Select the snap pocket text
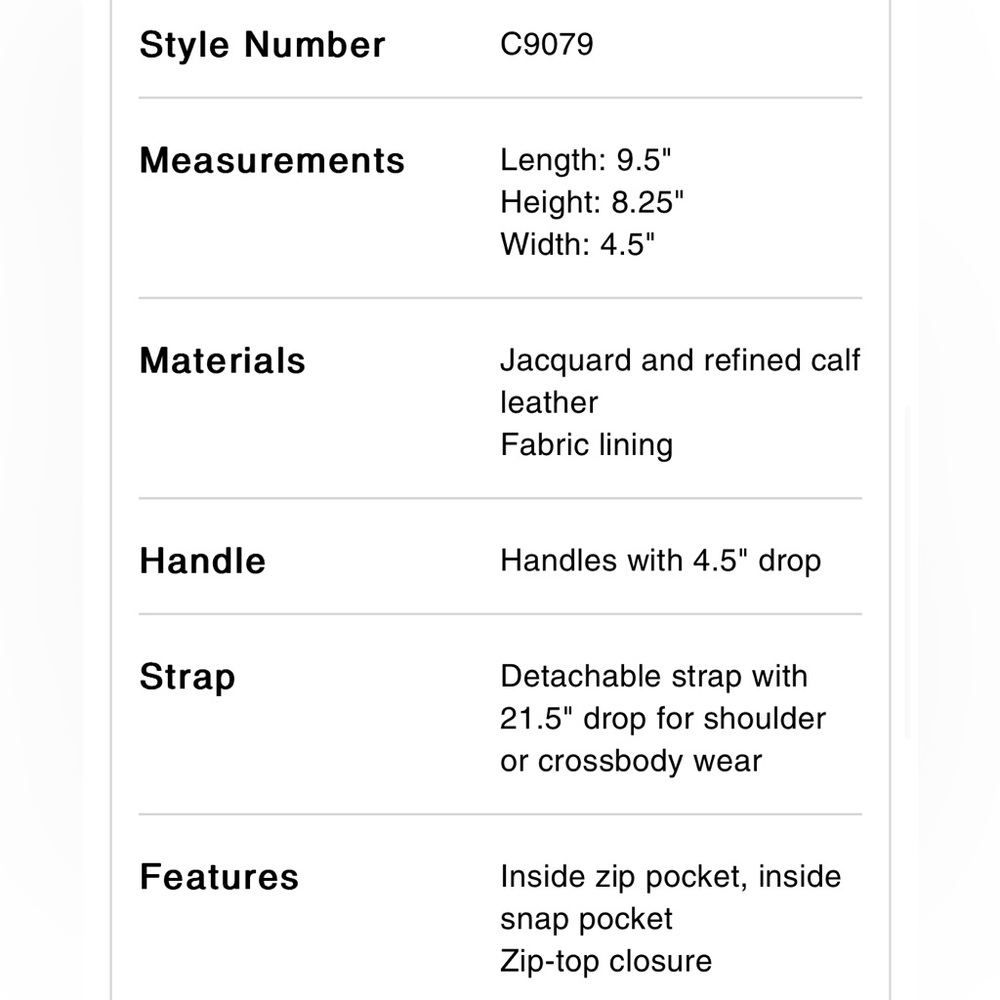The width and height of the screenshot is (1000, 1000). (x=586, y=920)
